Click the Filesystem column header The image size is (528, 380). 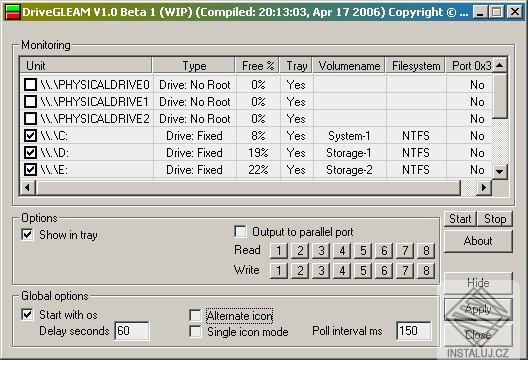point(416,65)
